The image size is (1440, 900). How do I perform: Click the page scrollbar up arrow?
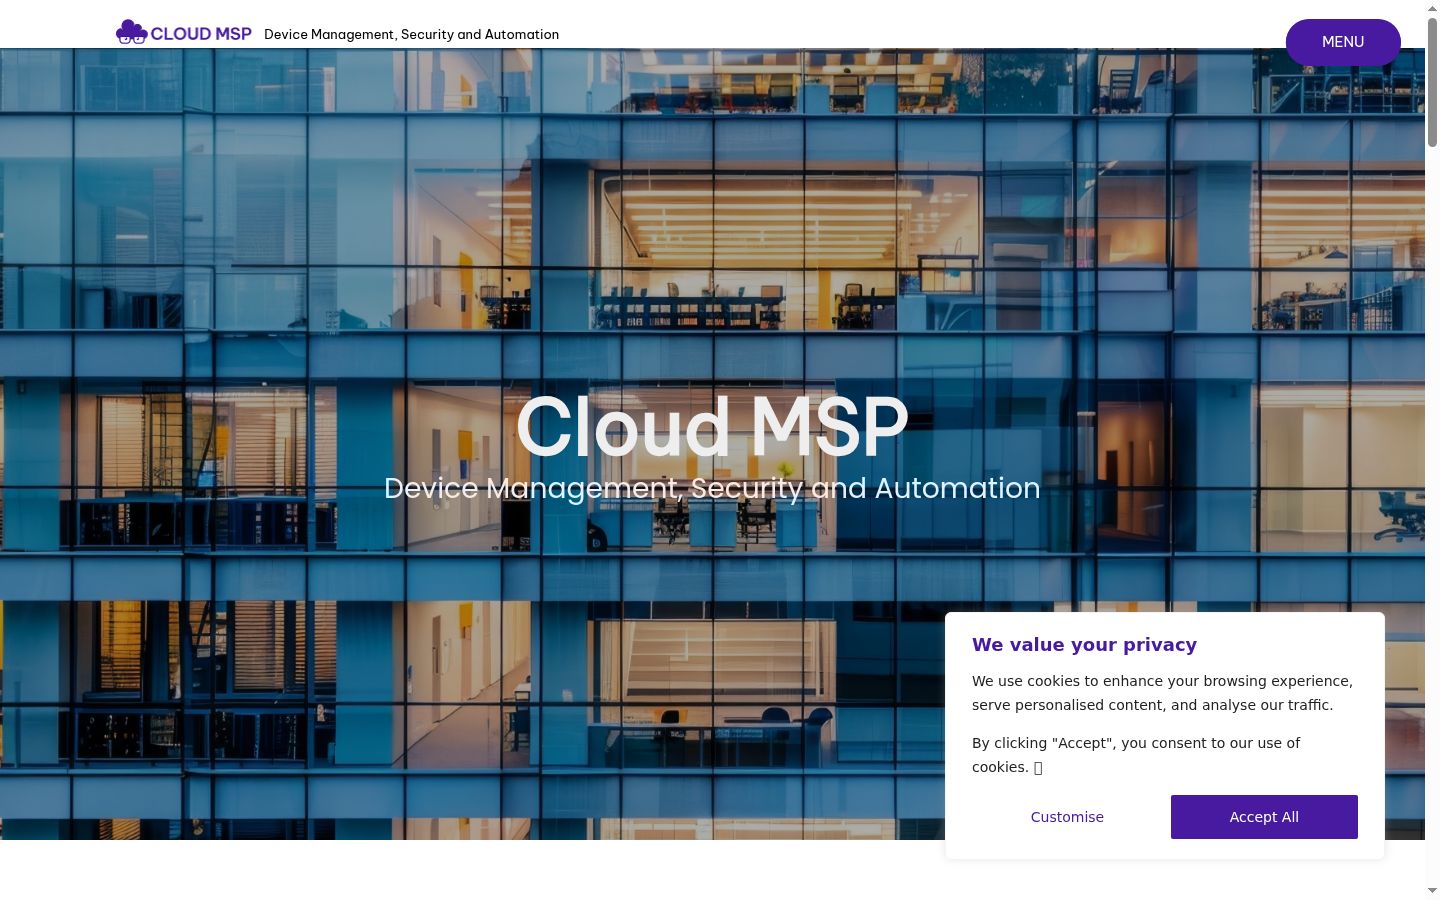1432,8
